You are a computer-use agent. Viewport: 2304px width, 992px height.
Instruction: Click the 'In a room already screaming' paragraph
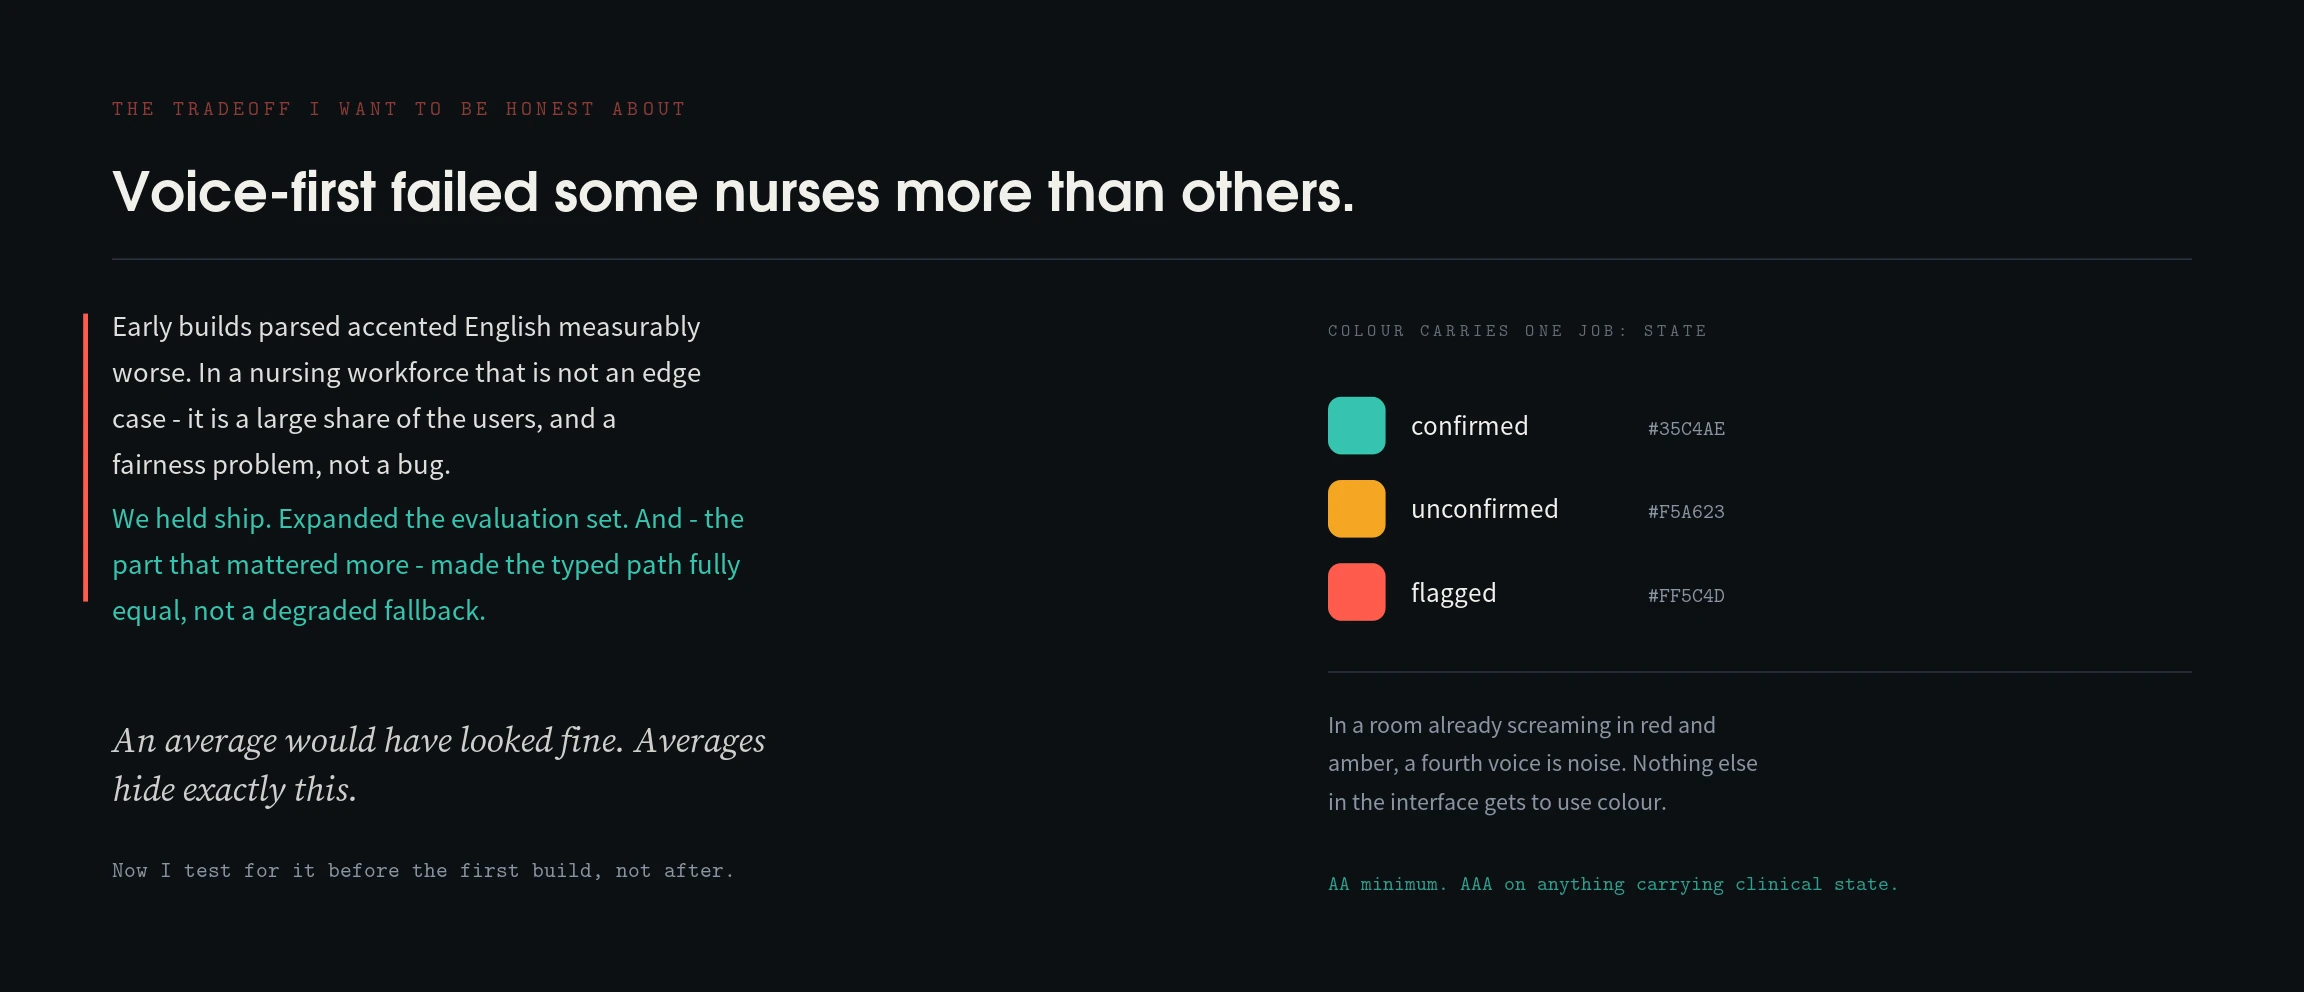click(1543, 764)
